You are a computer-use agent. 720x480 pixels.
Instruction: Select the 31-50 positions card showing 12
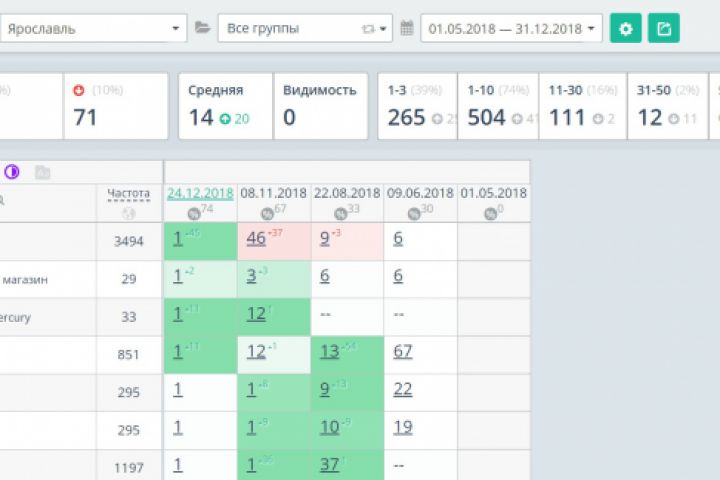coord(668,106)
